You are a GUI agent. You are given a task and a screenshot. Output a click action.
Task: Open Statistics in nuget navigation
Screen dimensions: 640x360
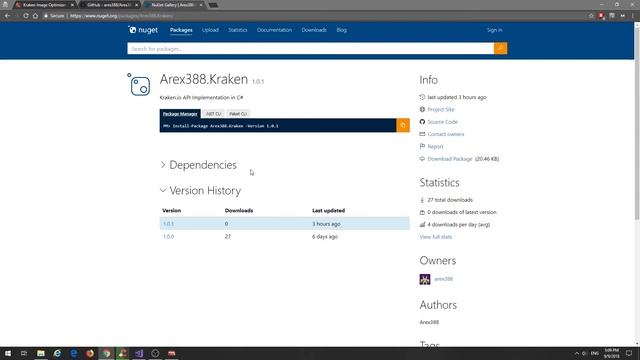[238, 30]
